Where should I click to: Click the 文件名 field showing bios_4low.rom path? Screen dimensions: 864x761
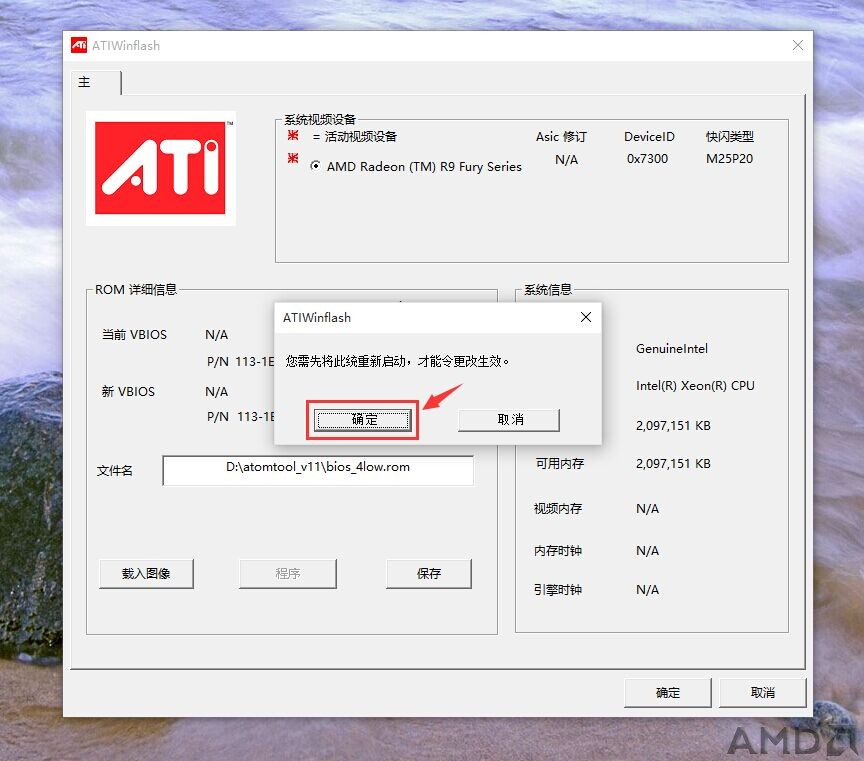click(318, 470)
